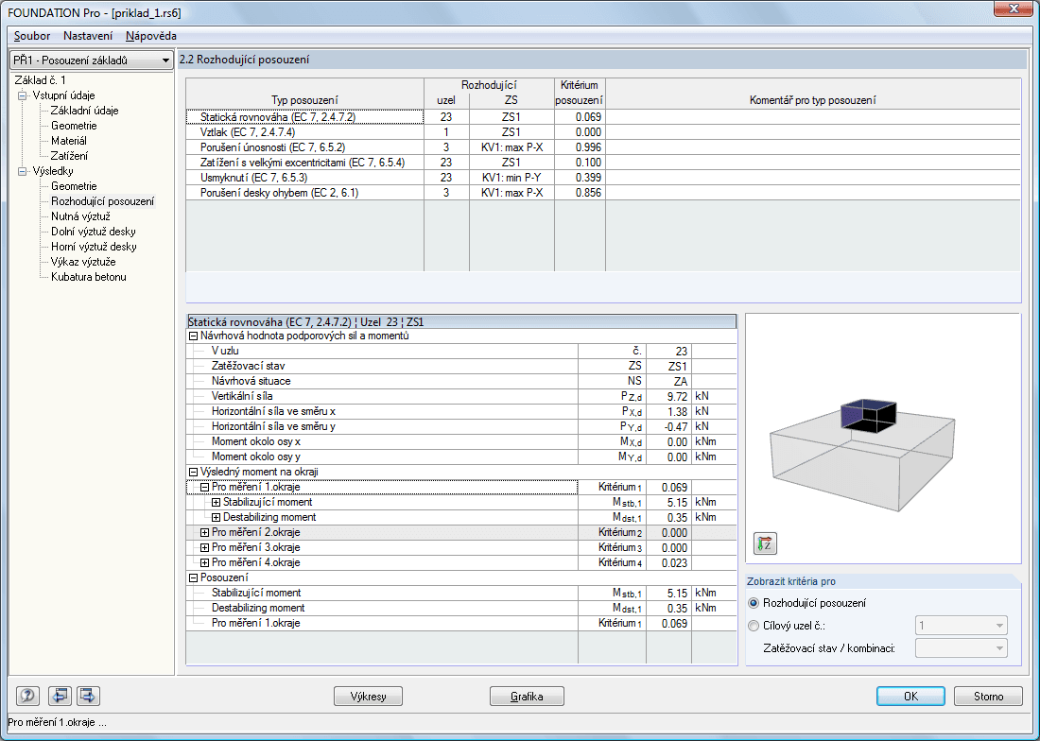Click Horizontální síla ve směru y row

(461, 427)
